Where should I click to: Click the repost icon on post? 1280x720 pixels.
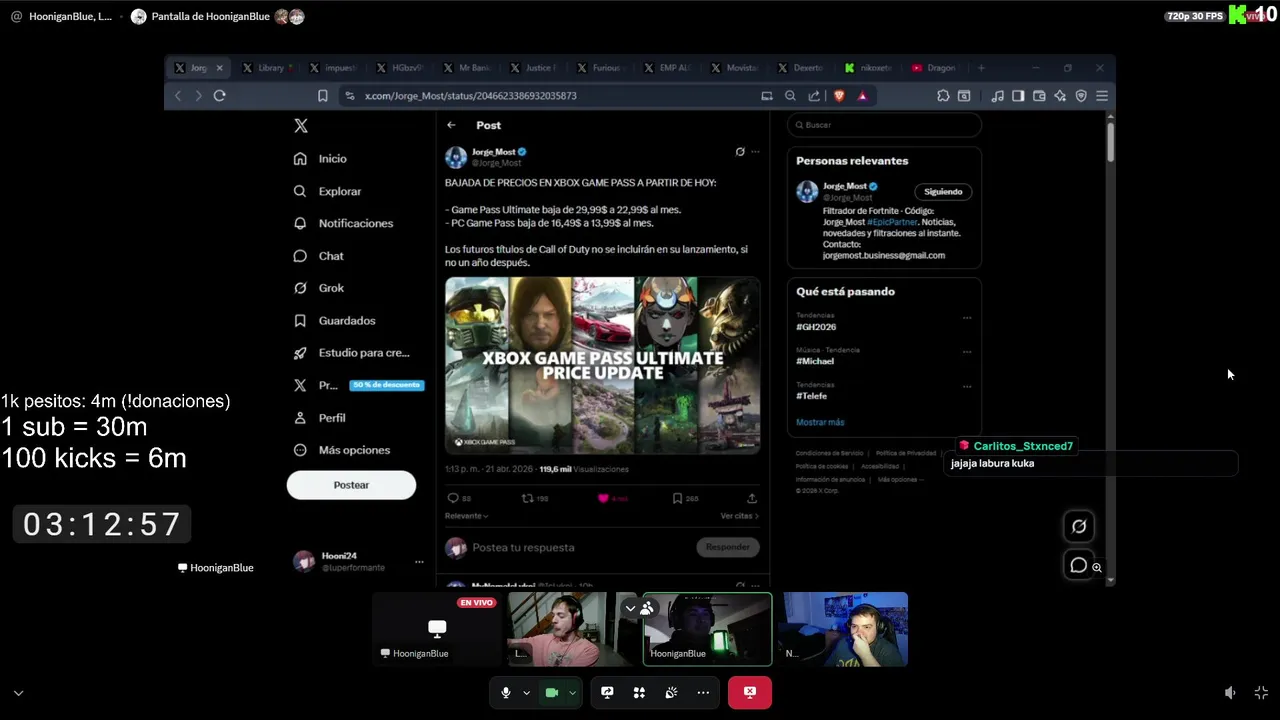pos(528,498)
